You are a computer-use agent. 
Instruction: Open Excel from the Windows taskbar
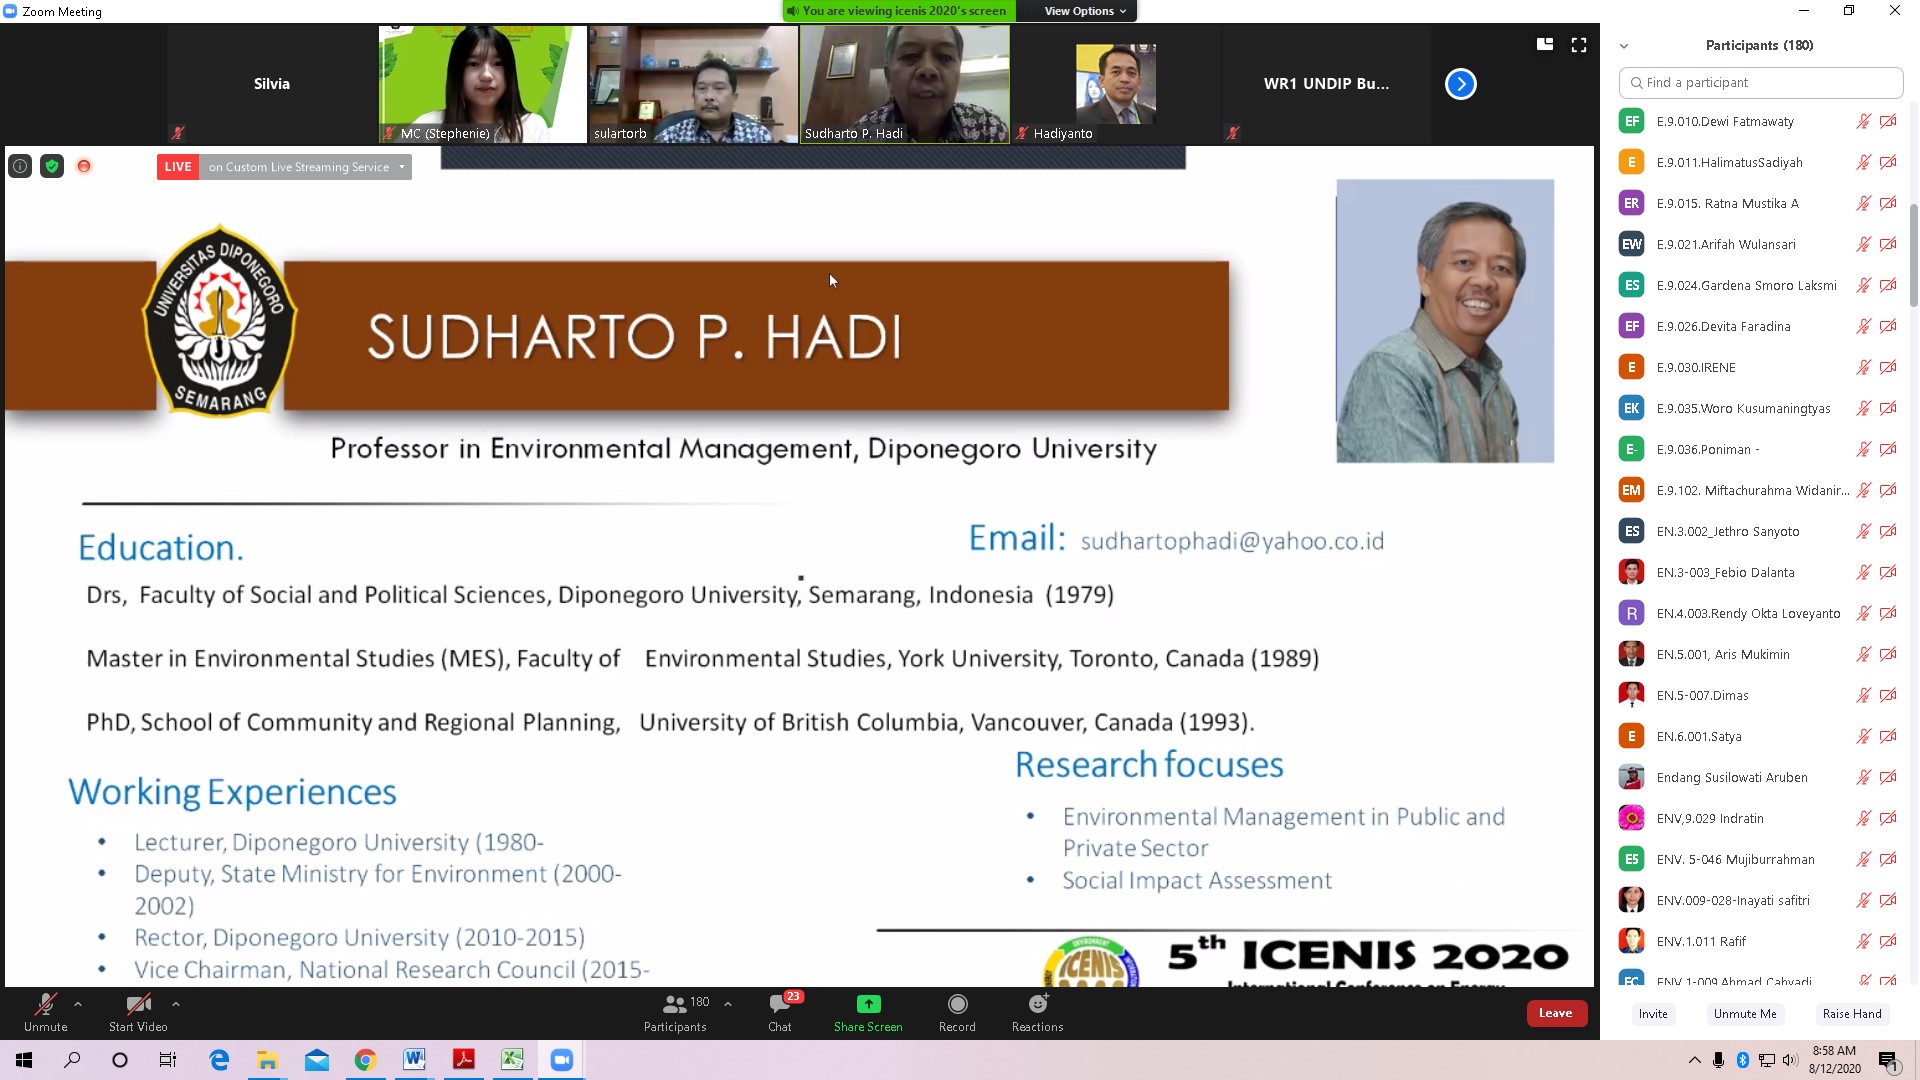[x=512, y=1060]
